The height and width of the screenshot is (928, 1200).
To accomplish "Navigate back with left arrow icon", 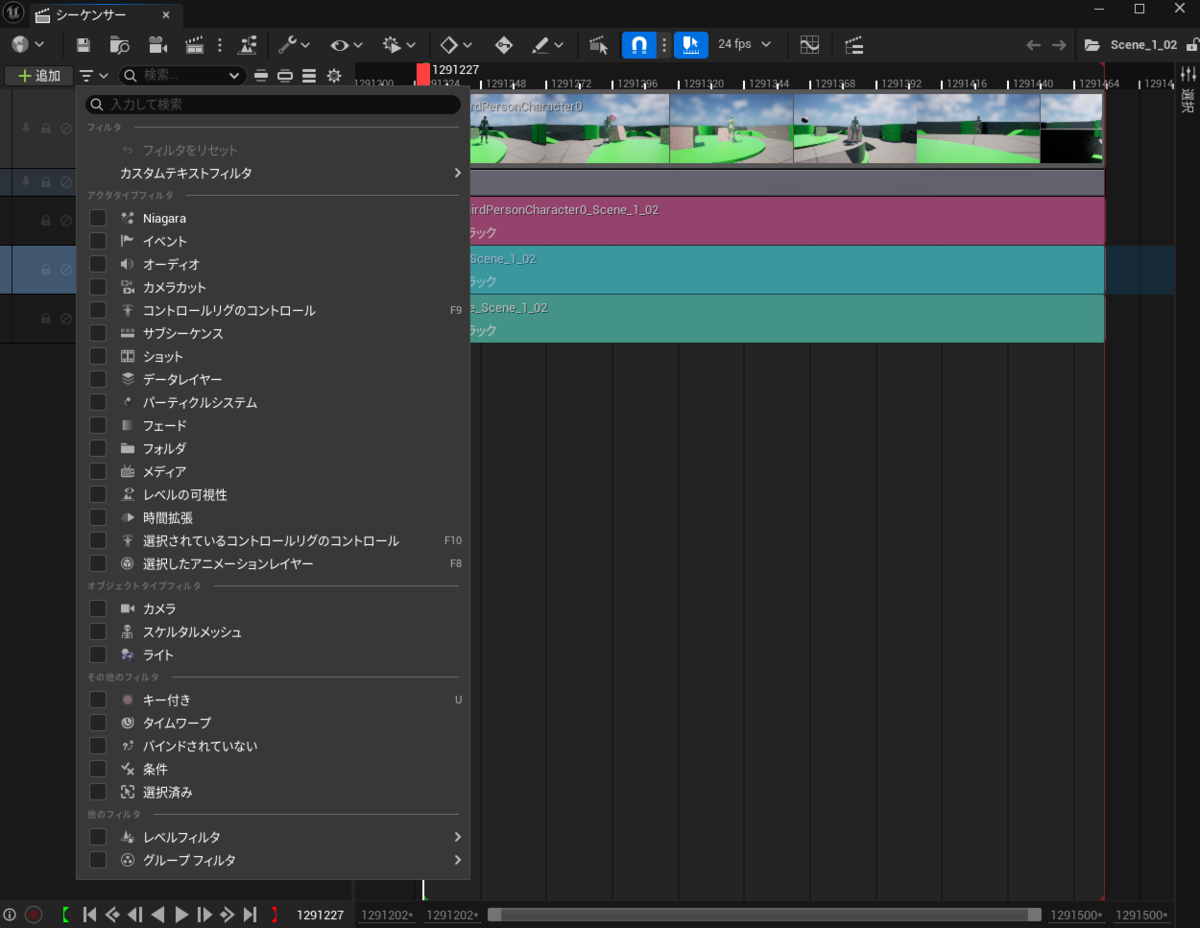I will point(1034,45).
